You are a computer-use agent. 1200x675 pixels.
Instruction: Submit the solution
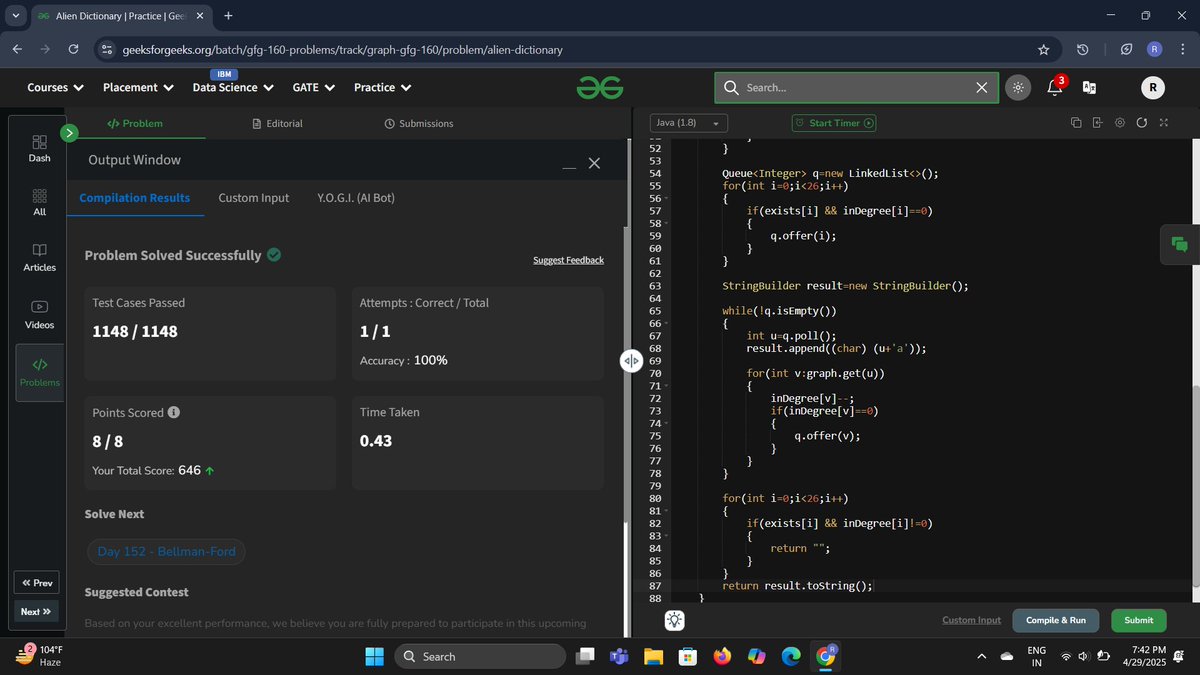point(1138,620)
